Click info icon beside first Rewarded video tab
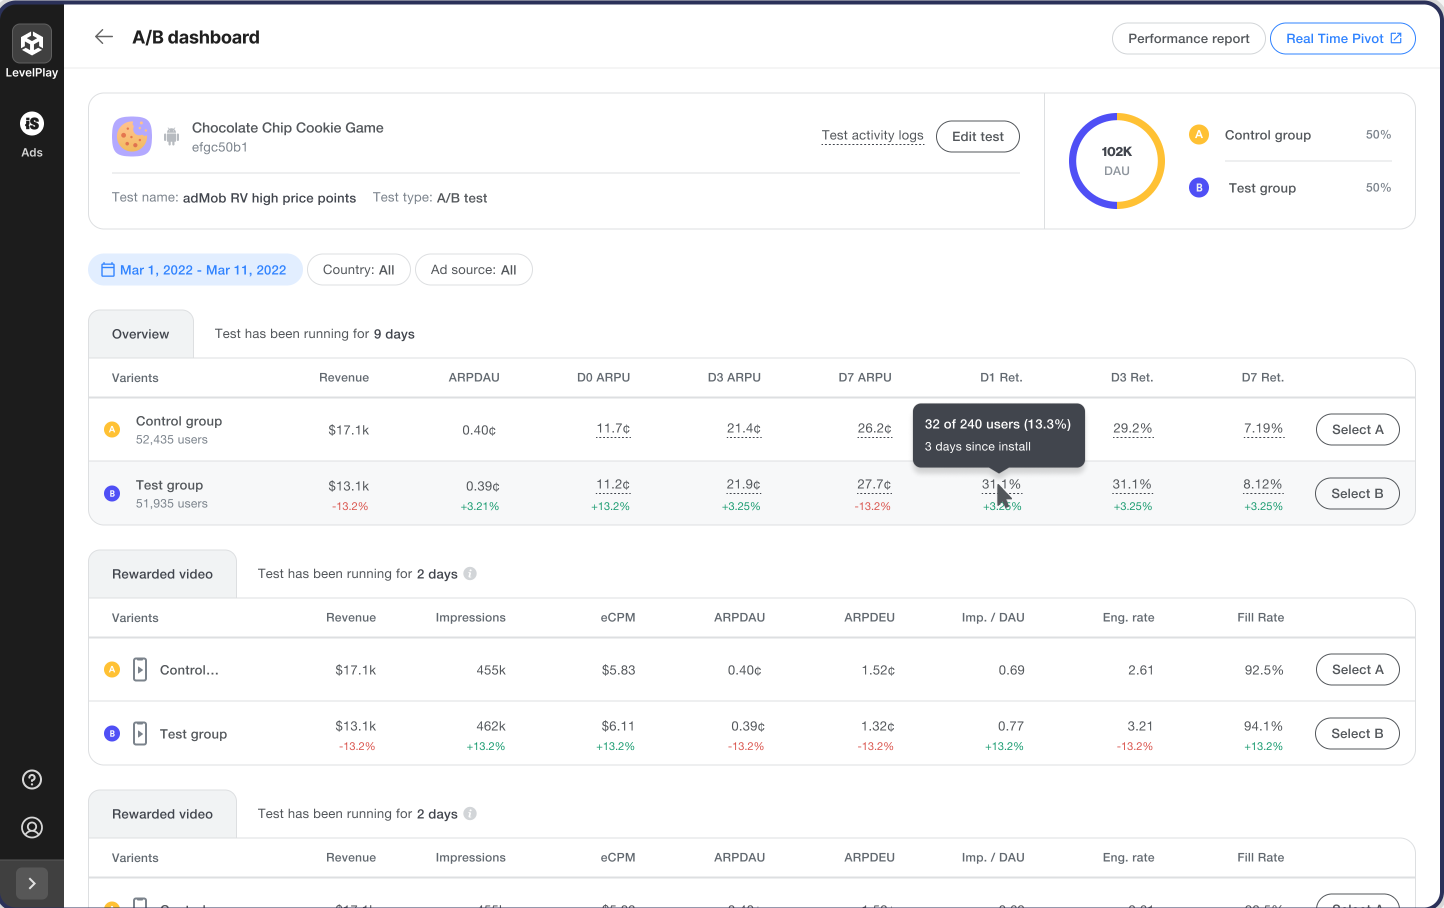The height and width of the screenshot is (908, 1444). (x=470, y=574)
